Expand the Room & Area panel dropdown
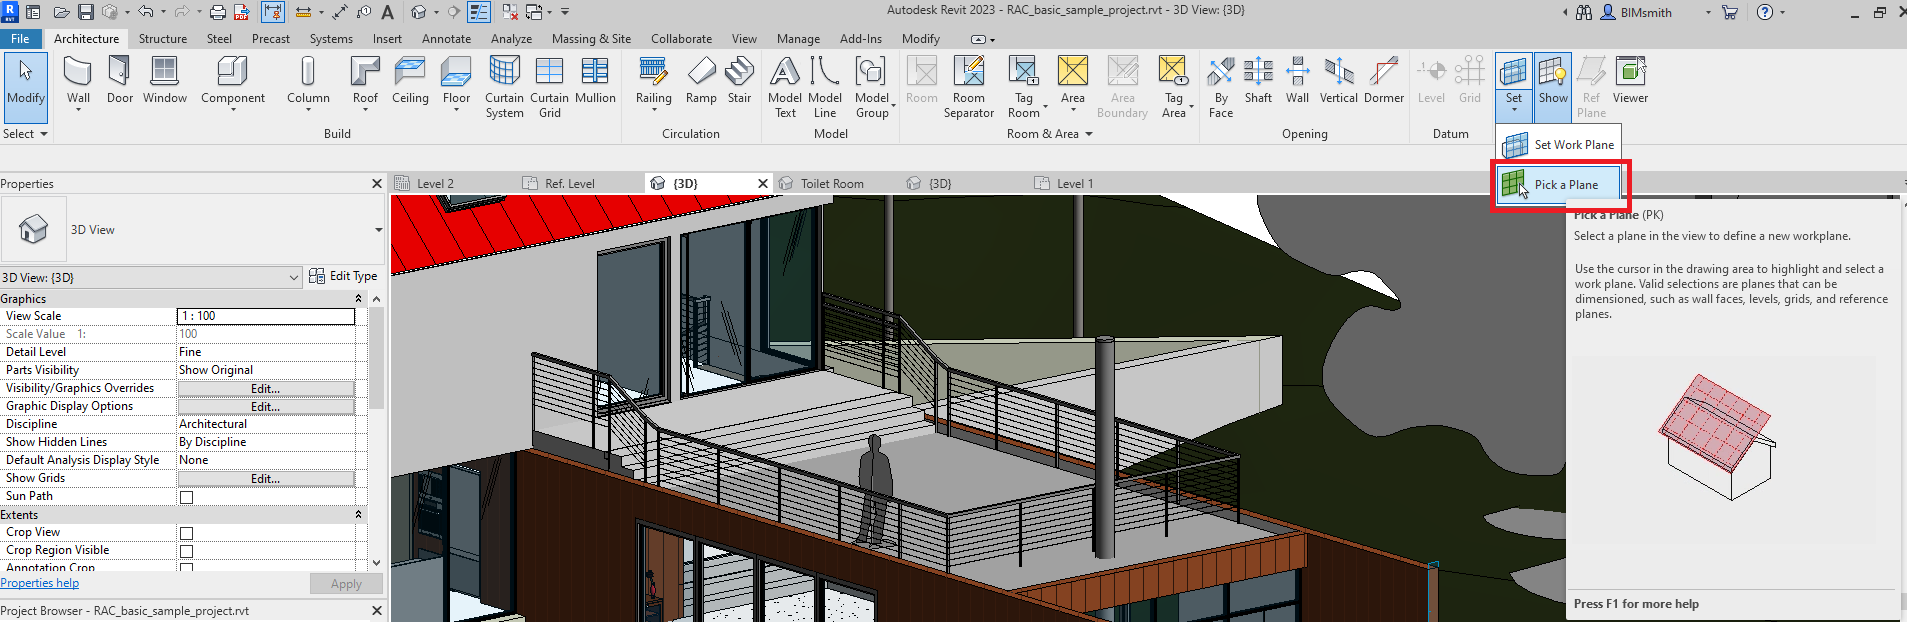 (1089, 134)
